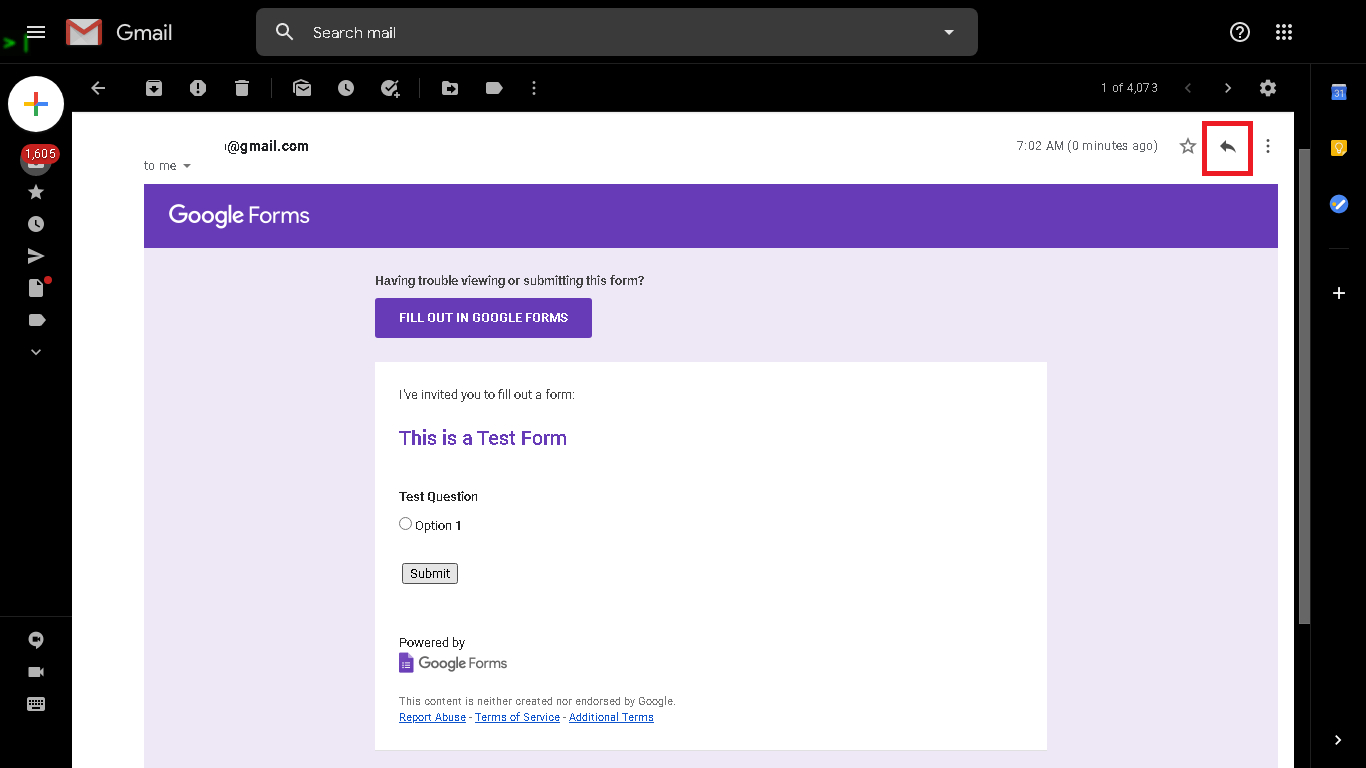This screenshot has height=768, width=1366.
Task: Open Sent mail in the sidebar
Action: pos(36,256)
